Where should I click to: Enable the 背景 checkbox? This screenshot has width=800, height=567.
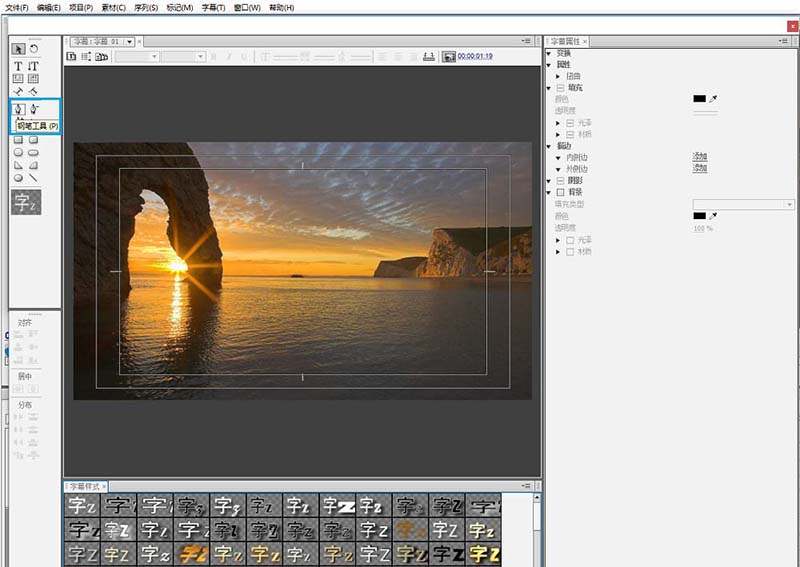click(560, 192)
